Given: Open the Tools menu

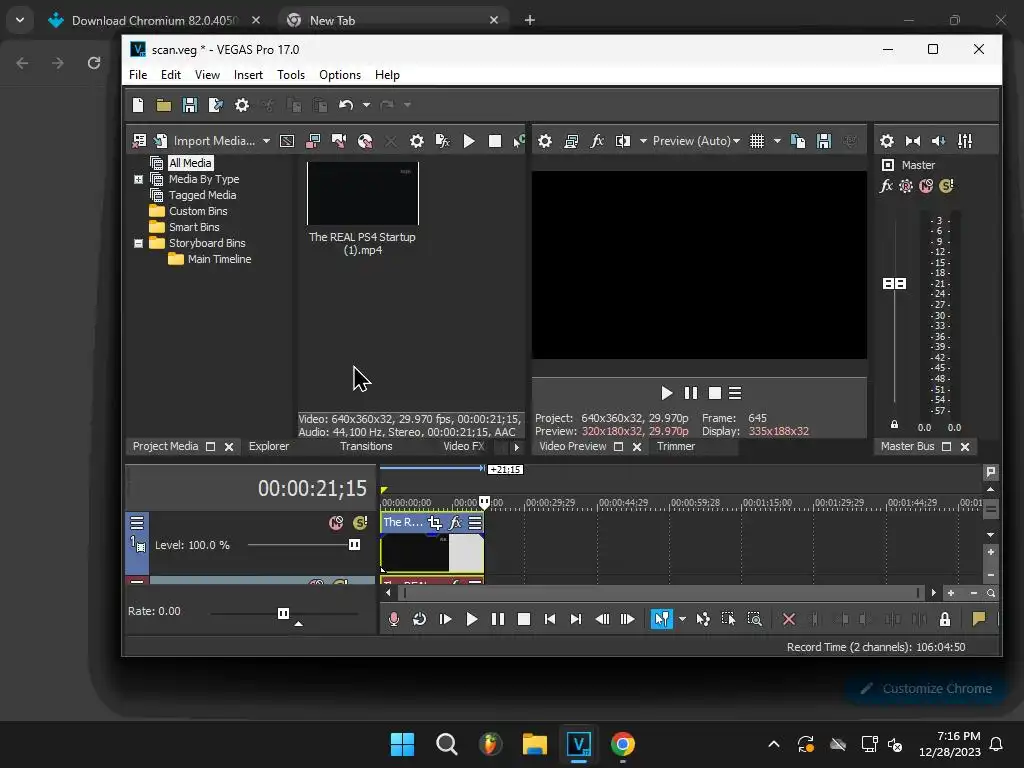Looking at the screenshot, I should [x=291, y=75].
